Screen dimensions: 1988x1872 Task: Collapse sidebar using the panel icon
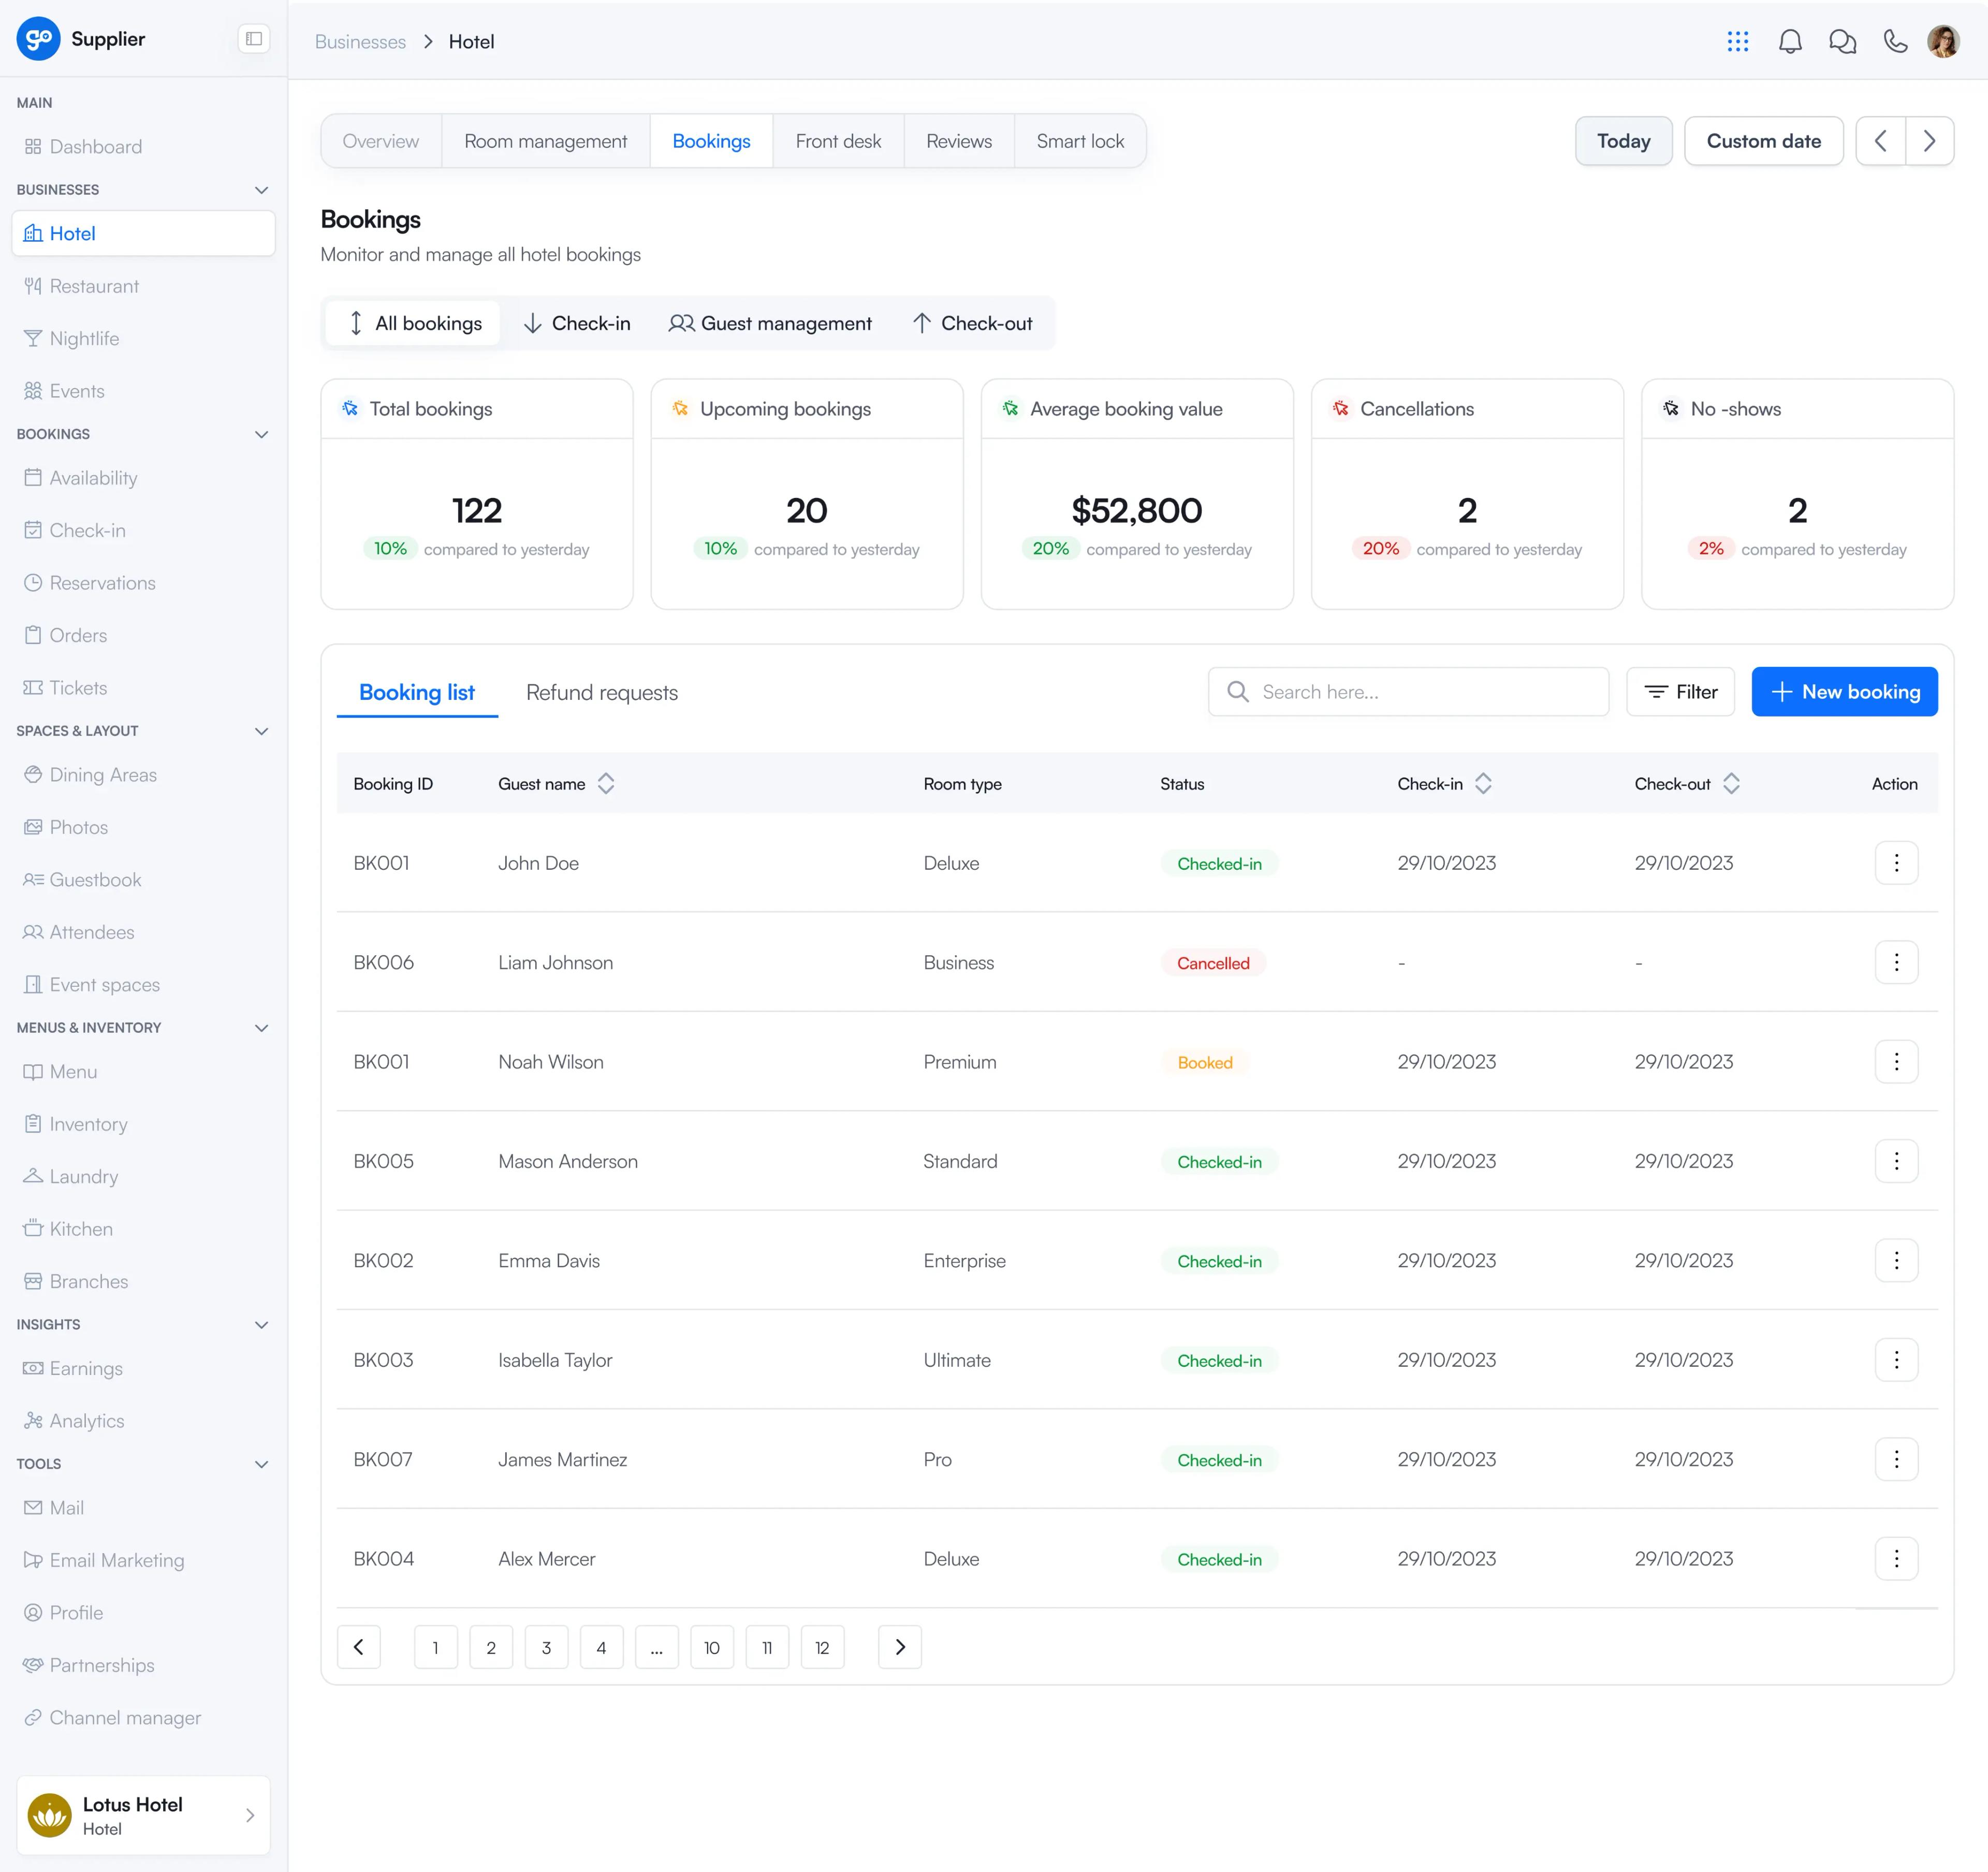(x=254, y=39)
